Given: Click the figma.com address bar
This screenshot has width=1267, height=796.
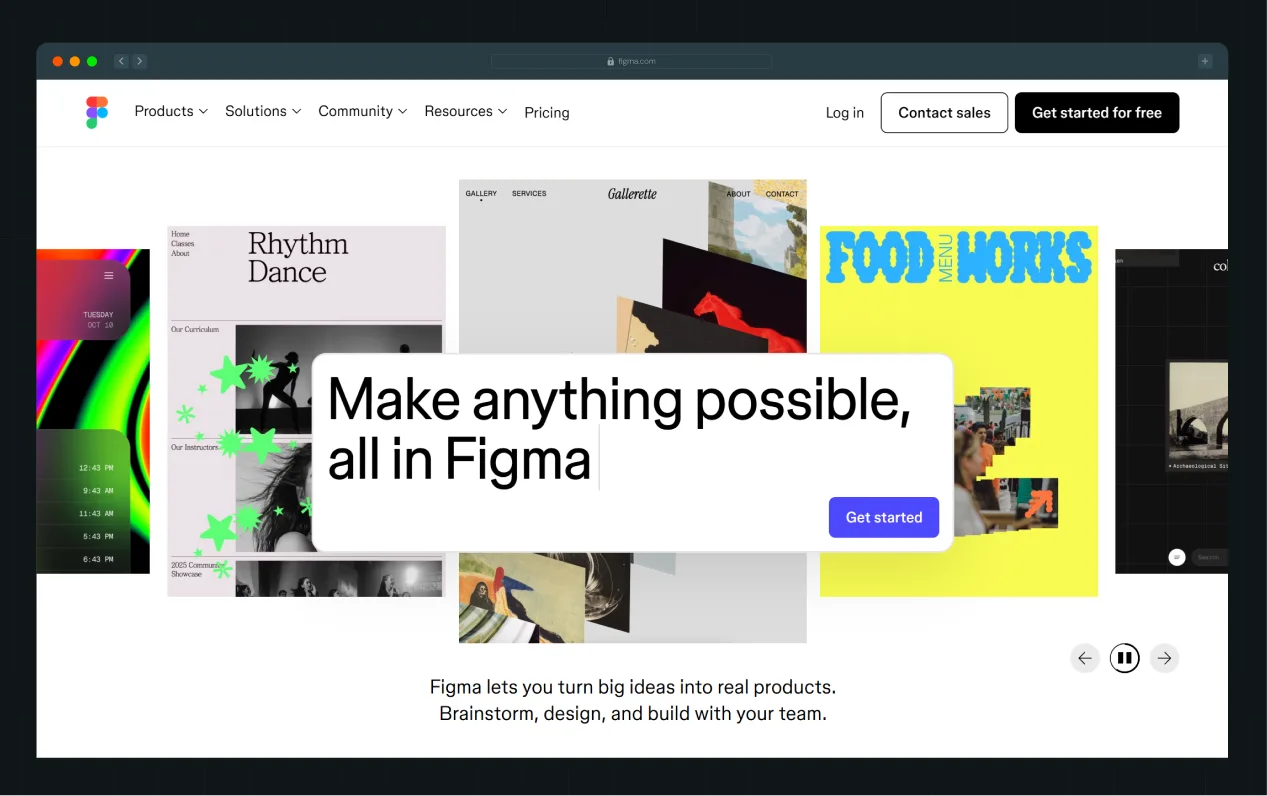Looking at the screenshot, I should [x=632, y=61].
